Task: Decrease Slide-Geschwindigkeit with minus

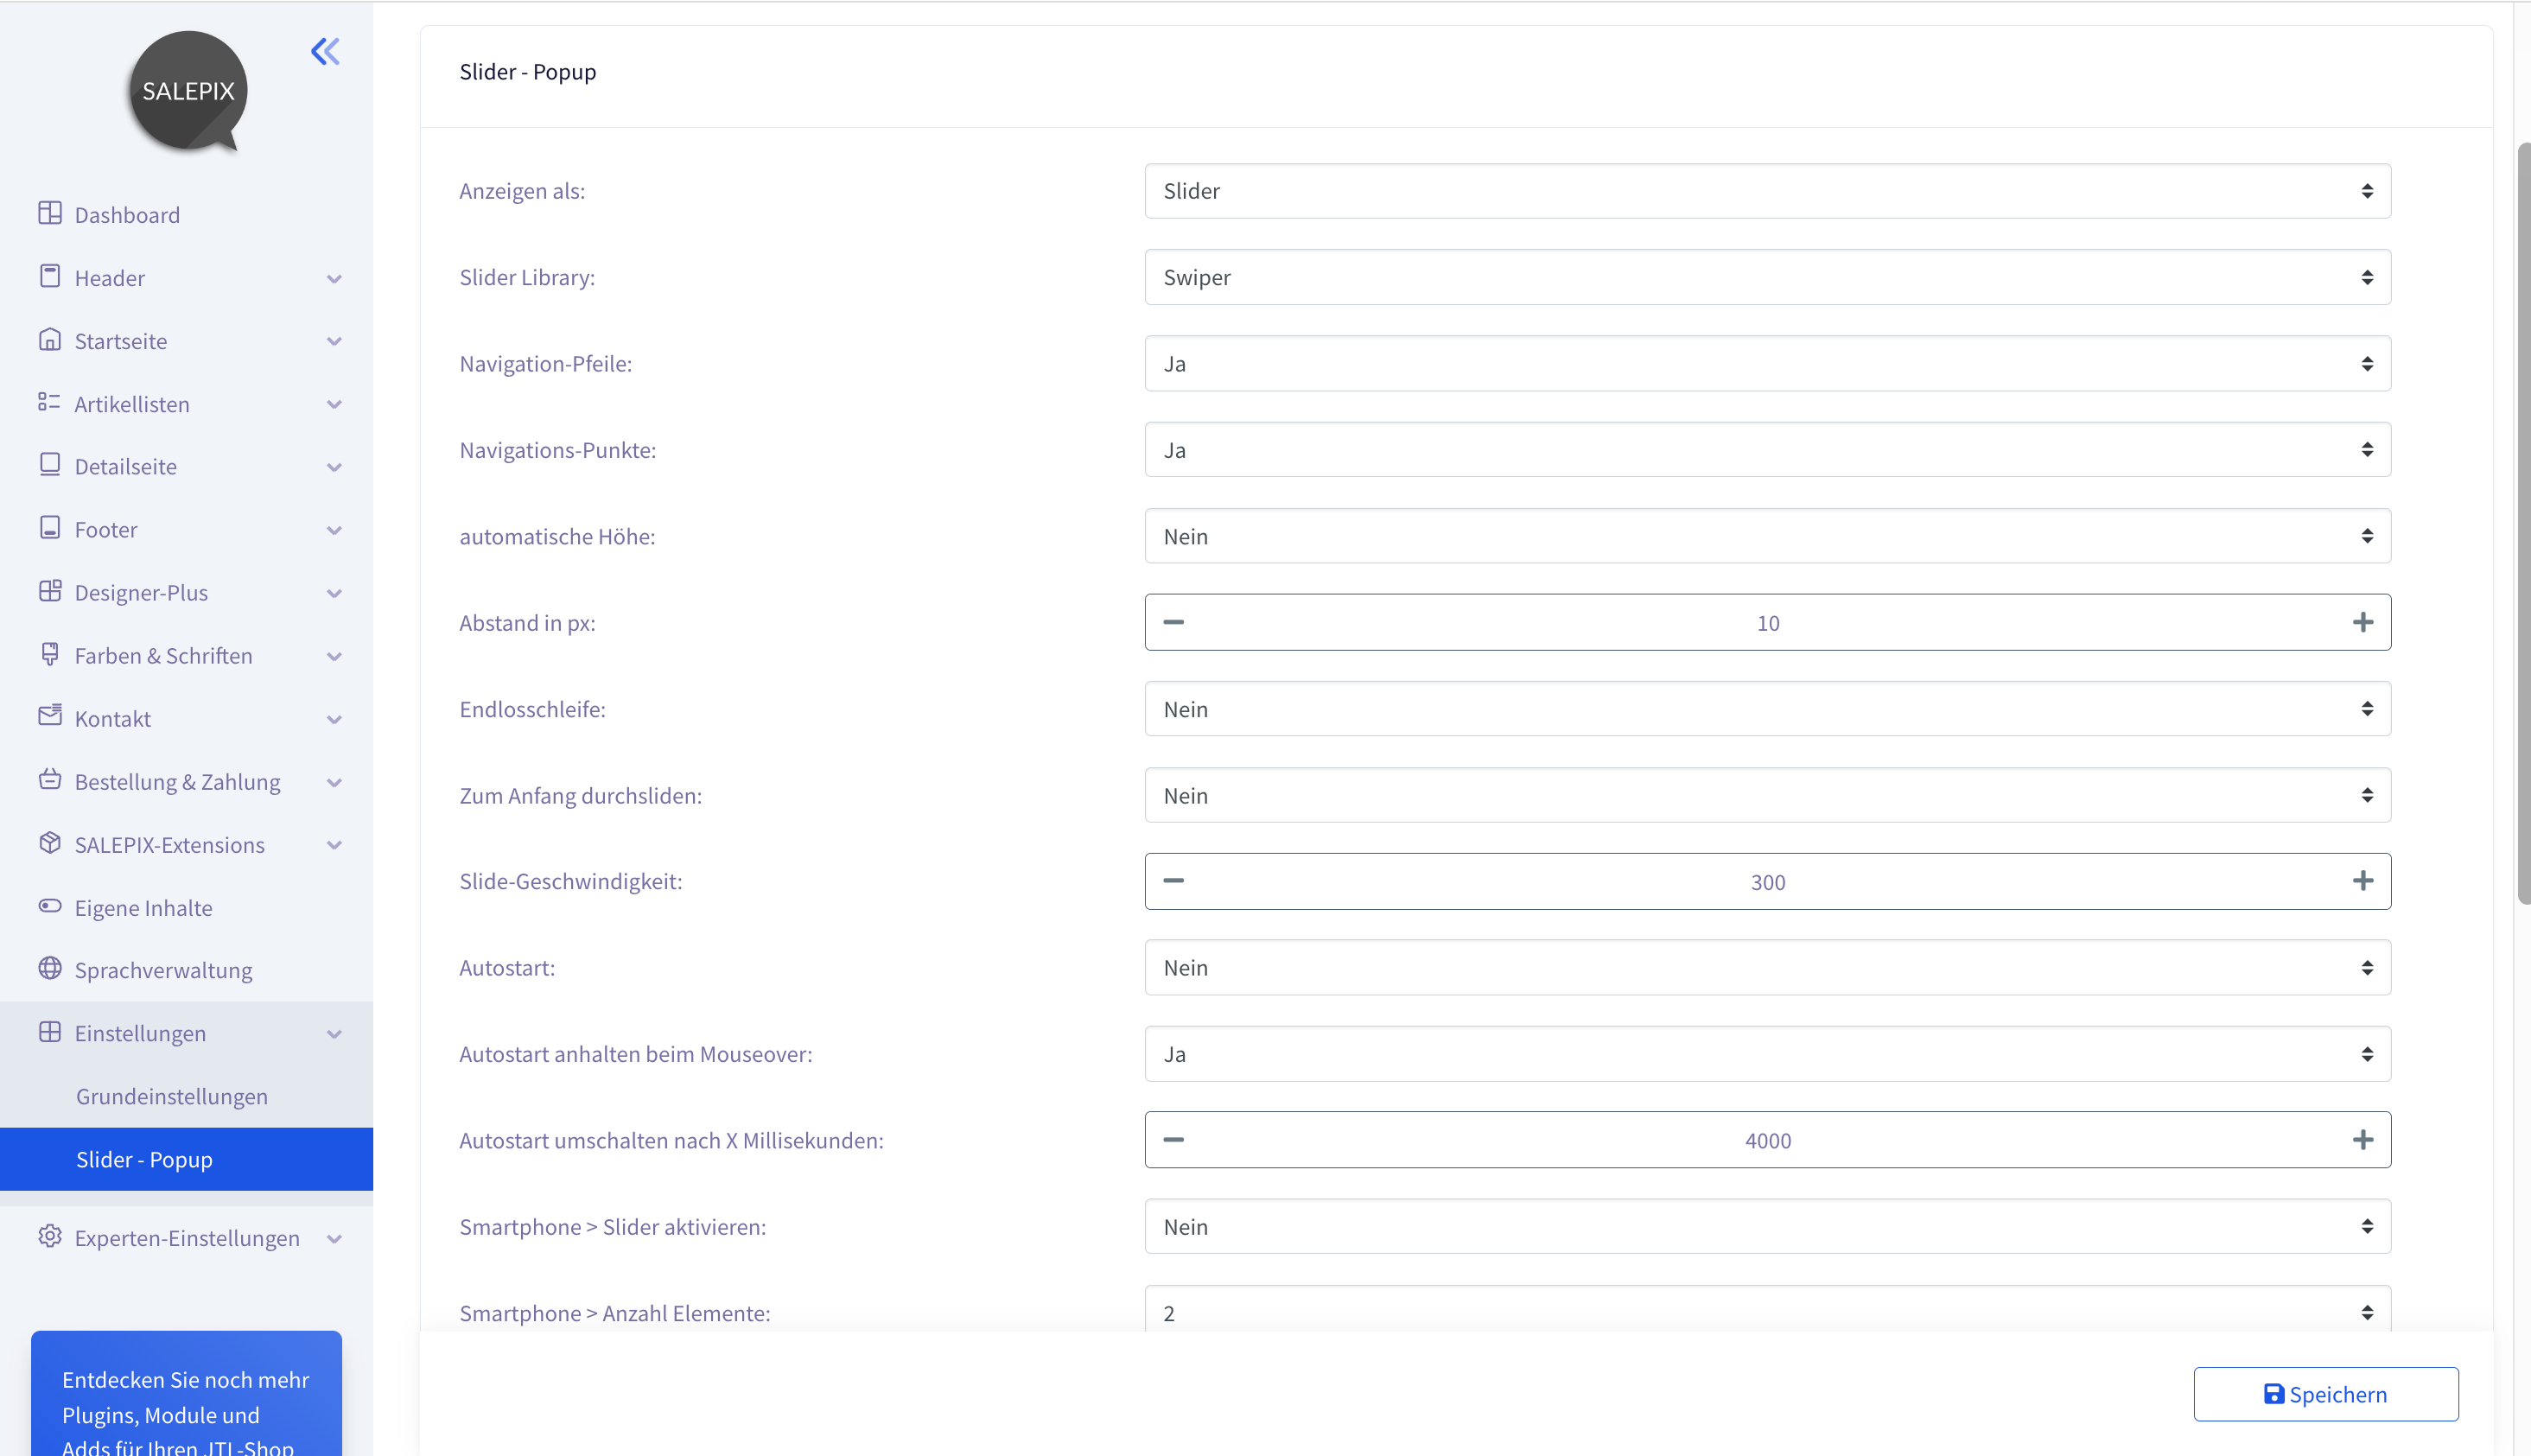Action: (x=1174, y=881)
